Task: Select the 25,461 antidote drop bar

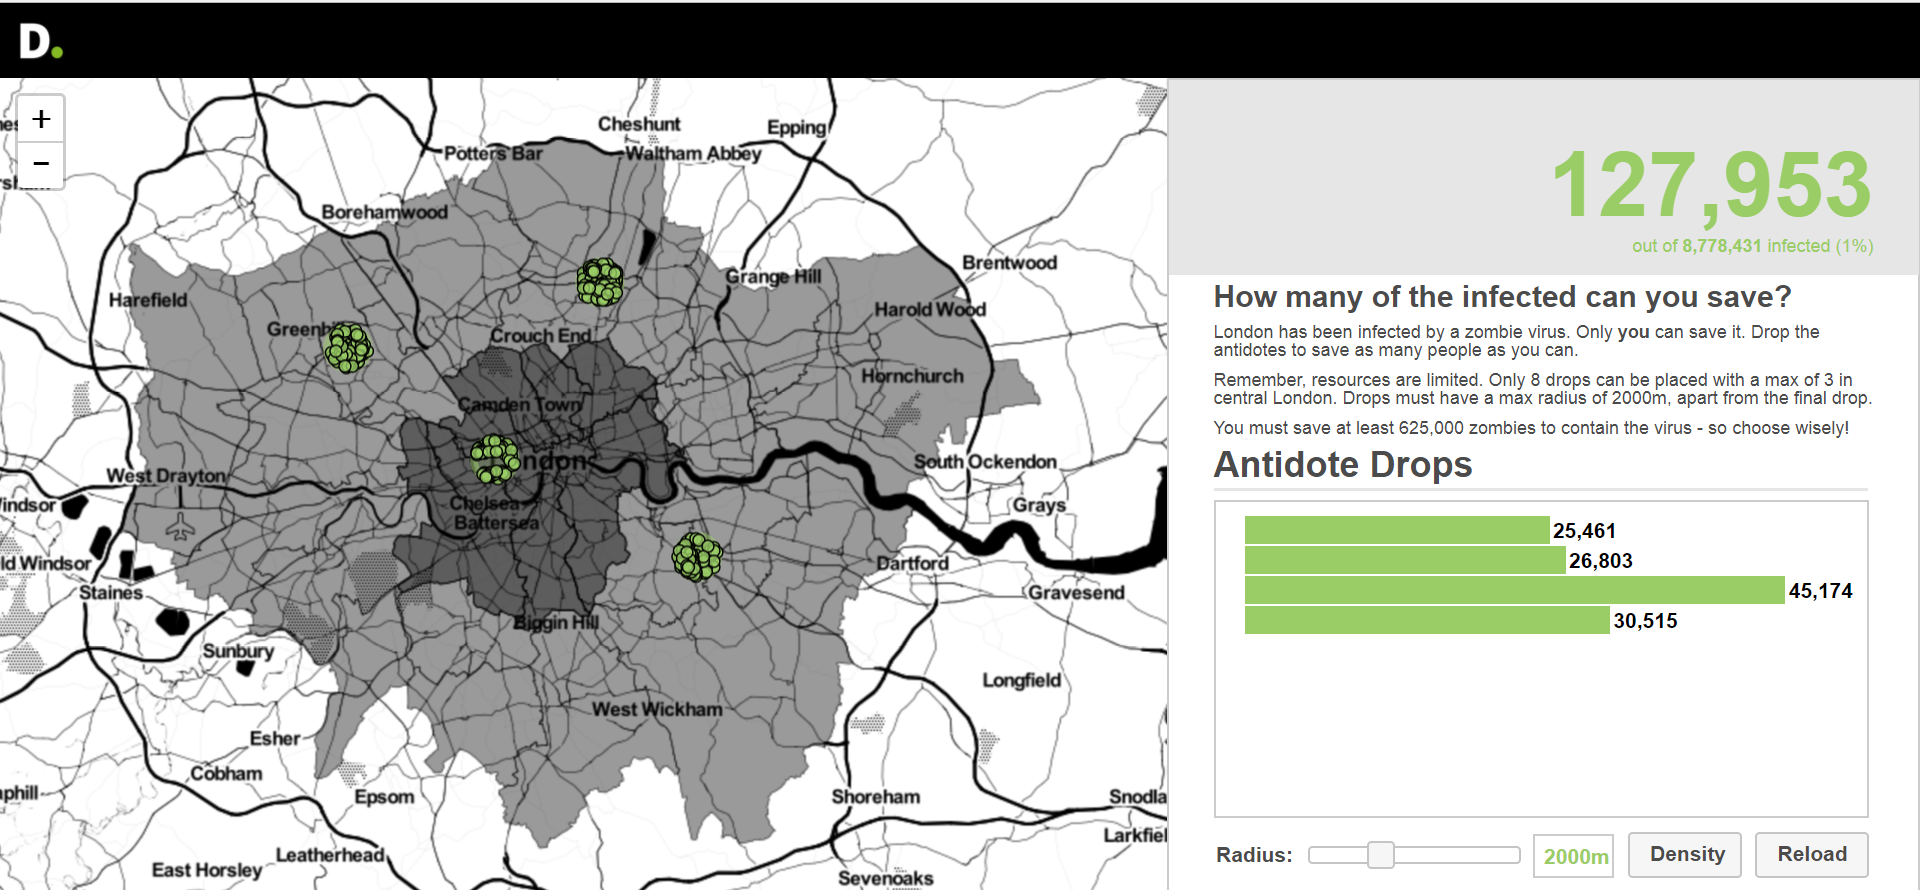Action: (x=1397, y=530)
